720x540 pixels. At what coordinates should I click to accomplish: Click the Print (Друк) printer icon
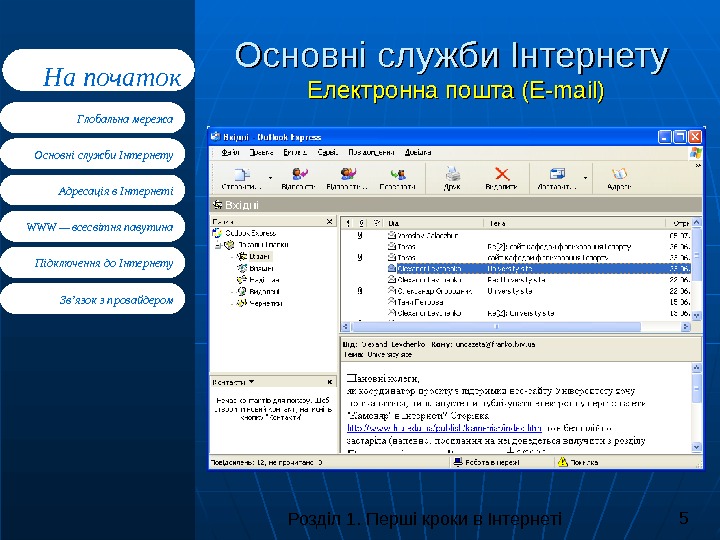tap(453, 174)
